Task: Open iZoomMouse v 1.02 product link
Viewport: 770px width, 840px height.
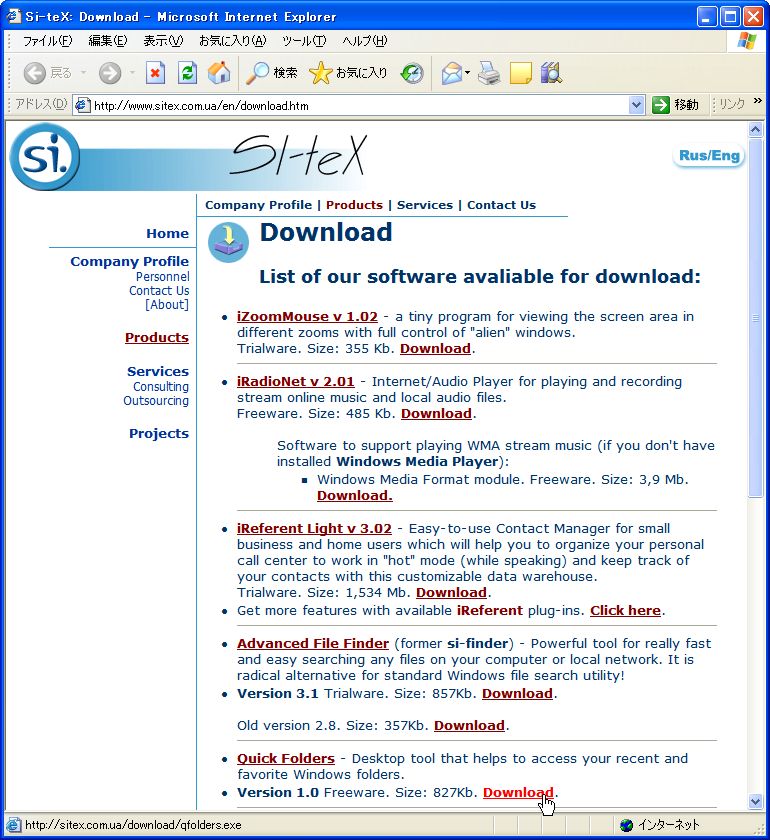Action: click(307, 317)
